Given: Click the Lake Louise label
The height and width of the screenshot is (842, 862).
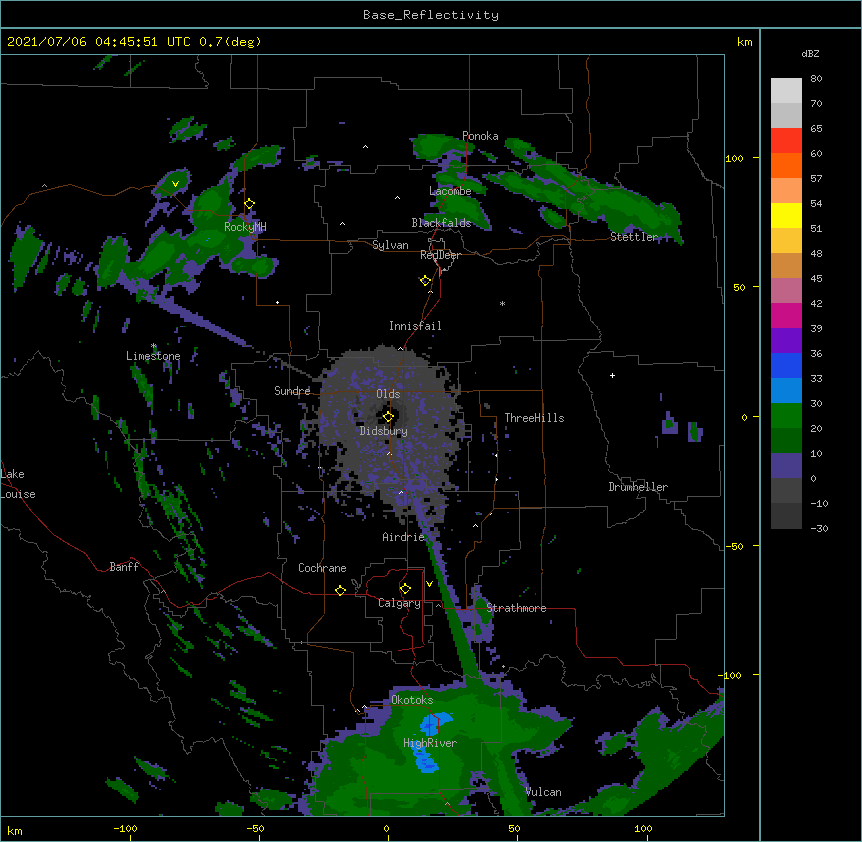Looking at the screenshot, I should tap(18, 484).
